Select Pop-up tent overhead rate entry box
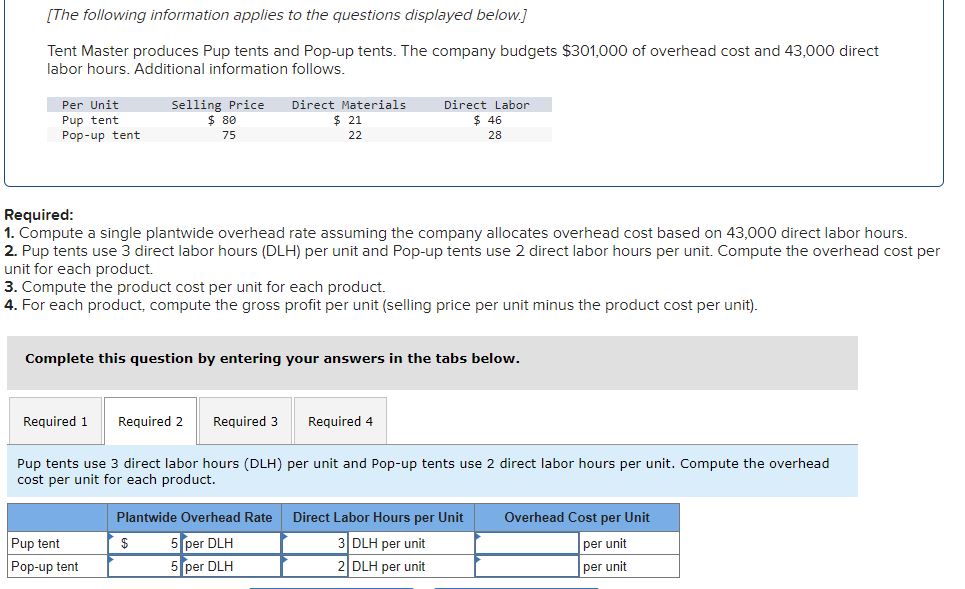965x589 pixels. tap(145, 565)
